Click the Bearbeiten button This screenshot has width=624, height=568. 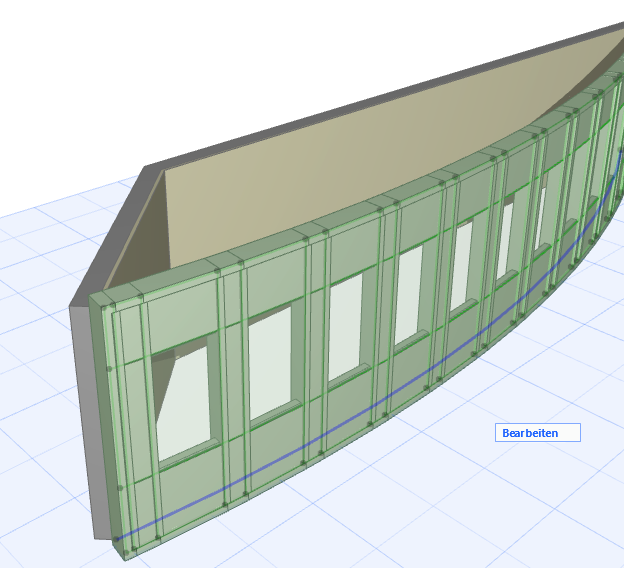coord(538,433)
